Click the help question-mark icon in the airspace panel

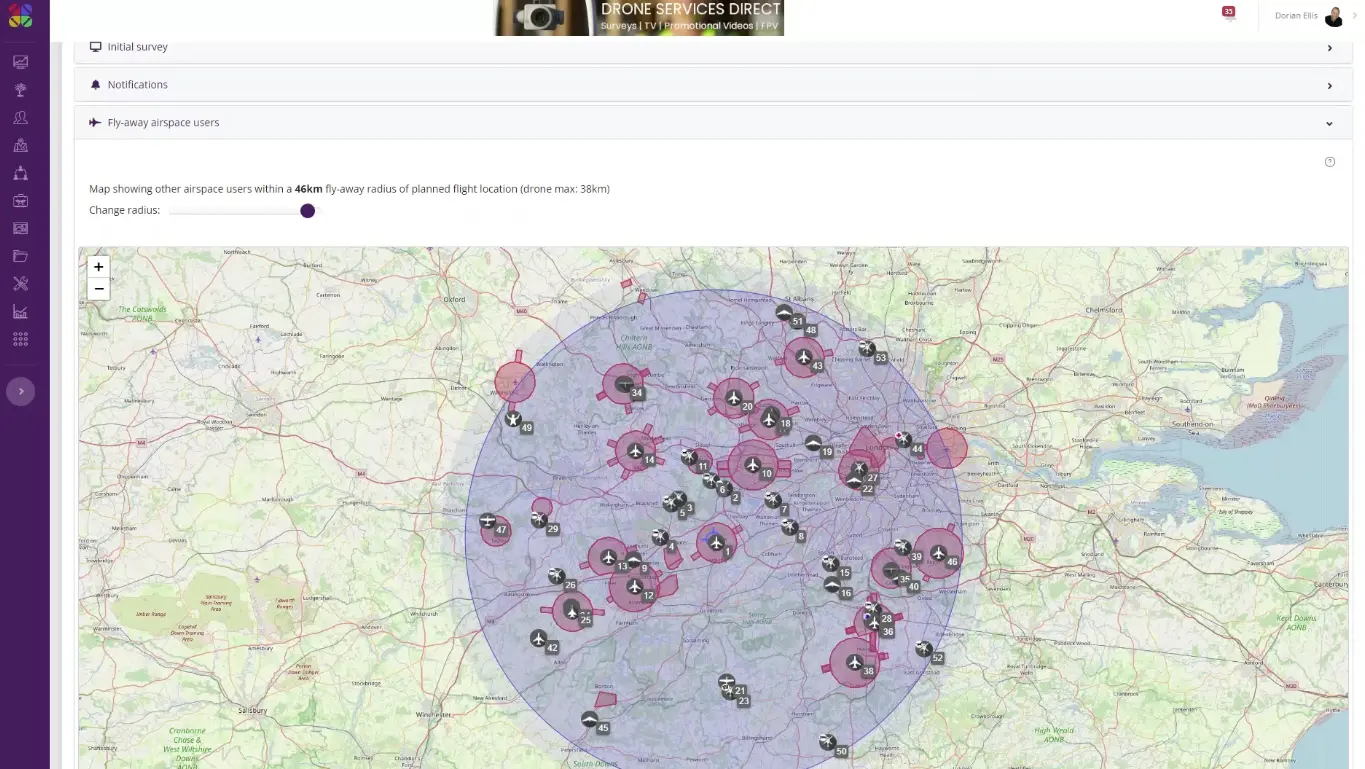[x=1329, y=161]
